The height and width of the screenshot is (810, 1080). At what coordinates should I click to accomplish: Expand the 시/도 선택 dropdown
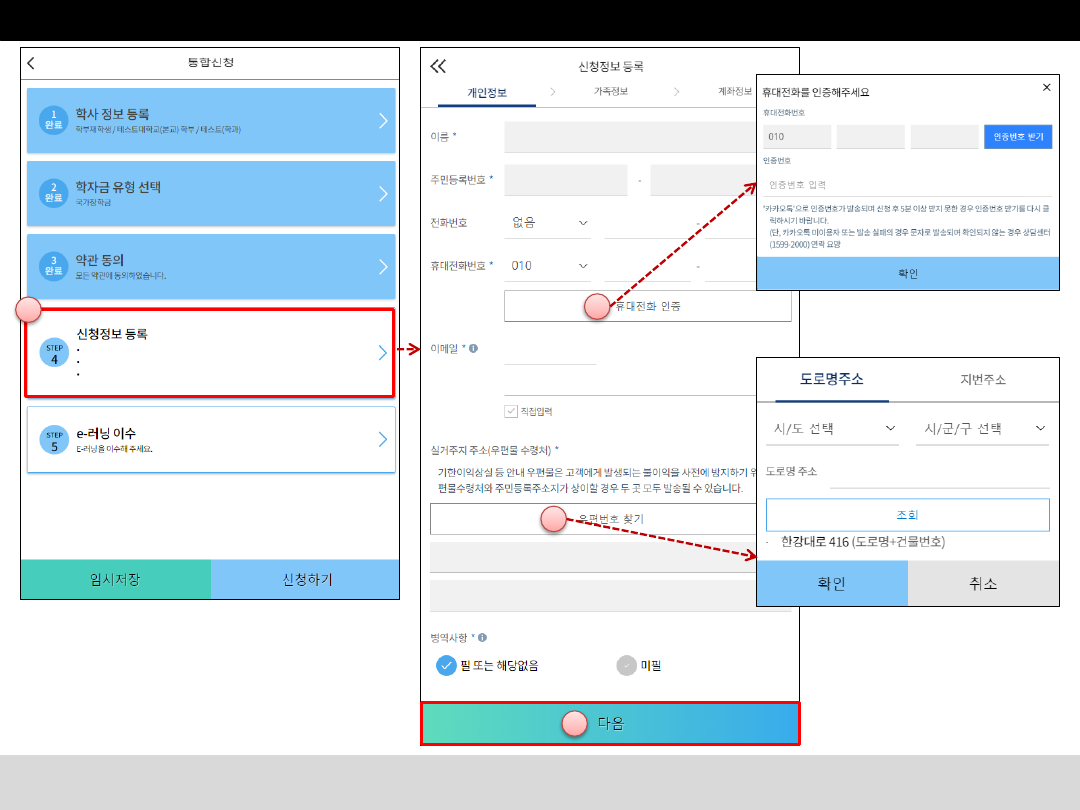831,429
